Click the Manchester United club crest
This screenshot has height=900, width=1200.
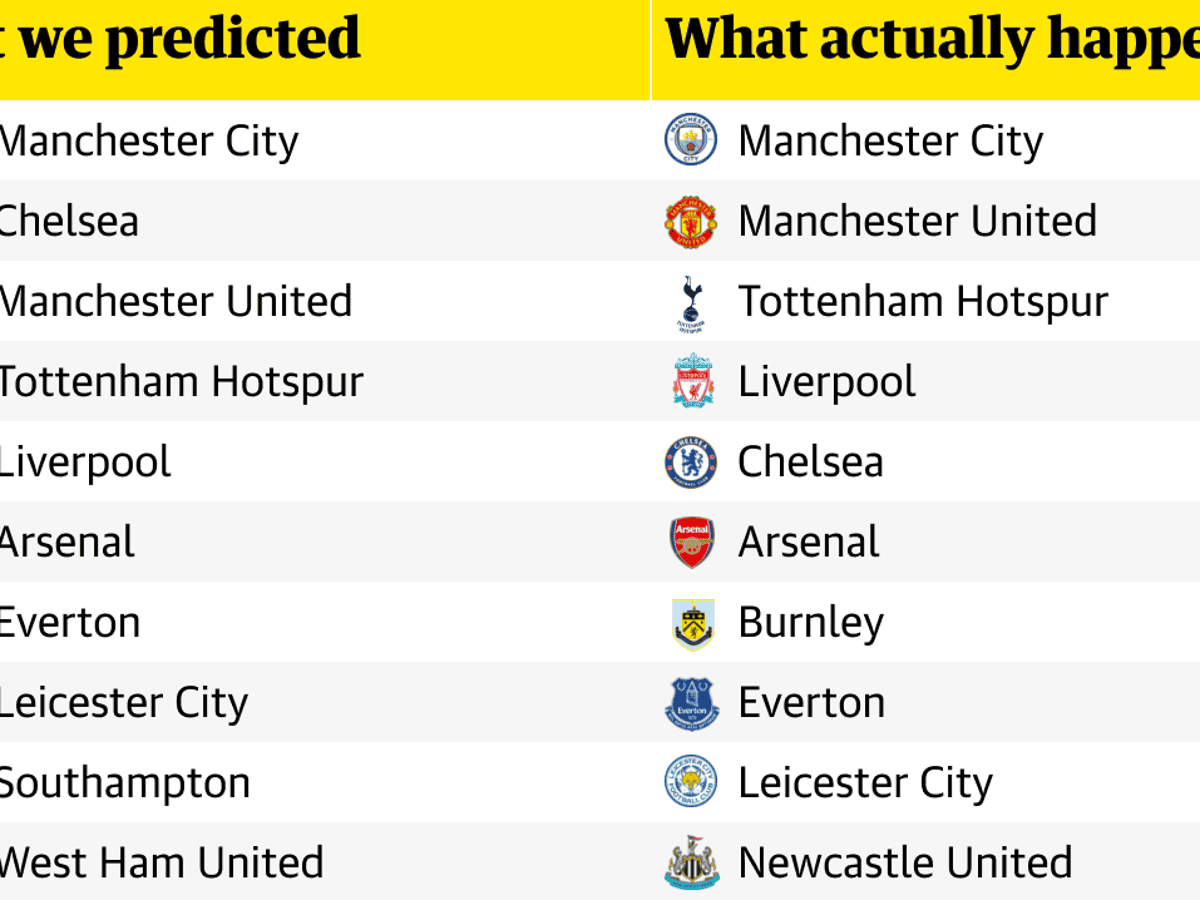pos(691,222)
